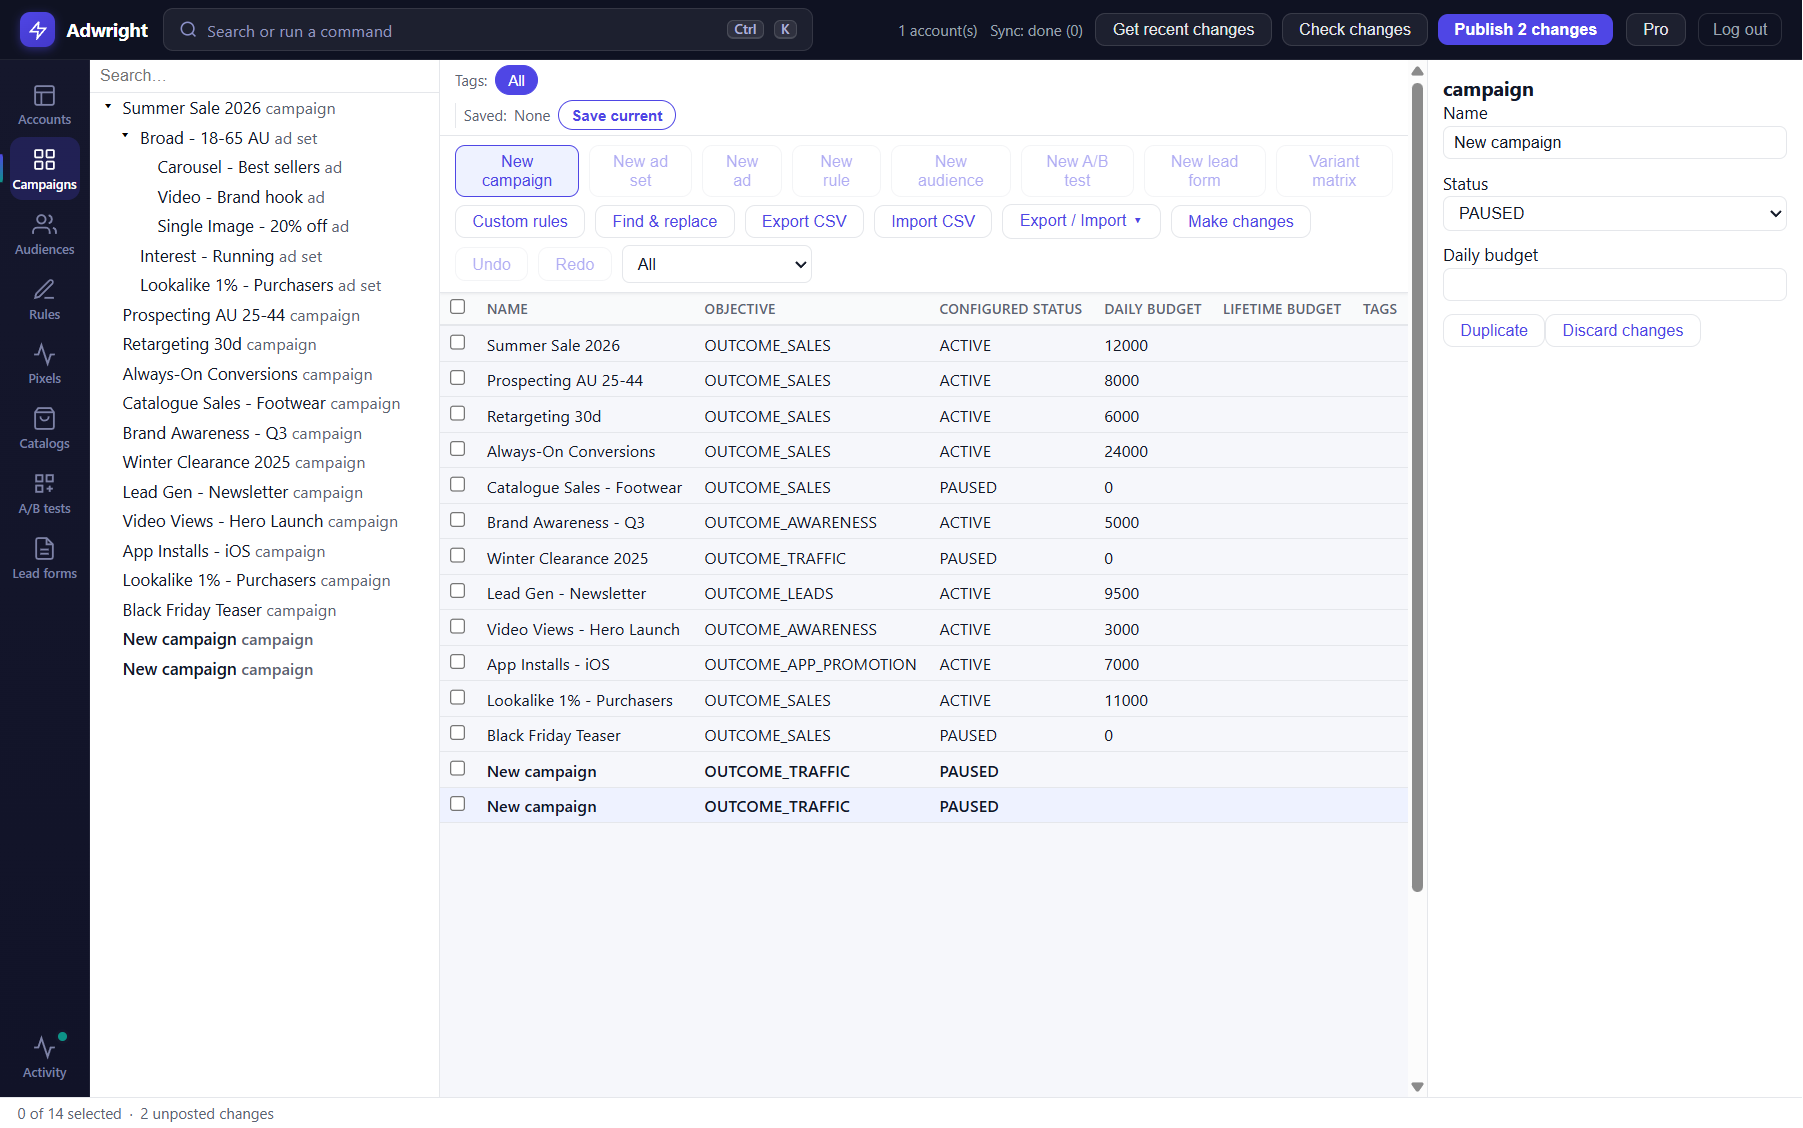Click Get recent changes
The height and width of the screenshot is (1128, 1803).
pyautogui.click(x=1183, y=30)
